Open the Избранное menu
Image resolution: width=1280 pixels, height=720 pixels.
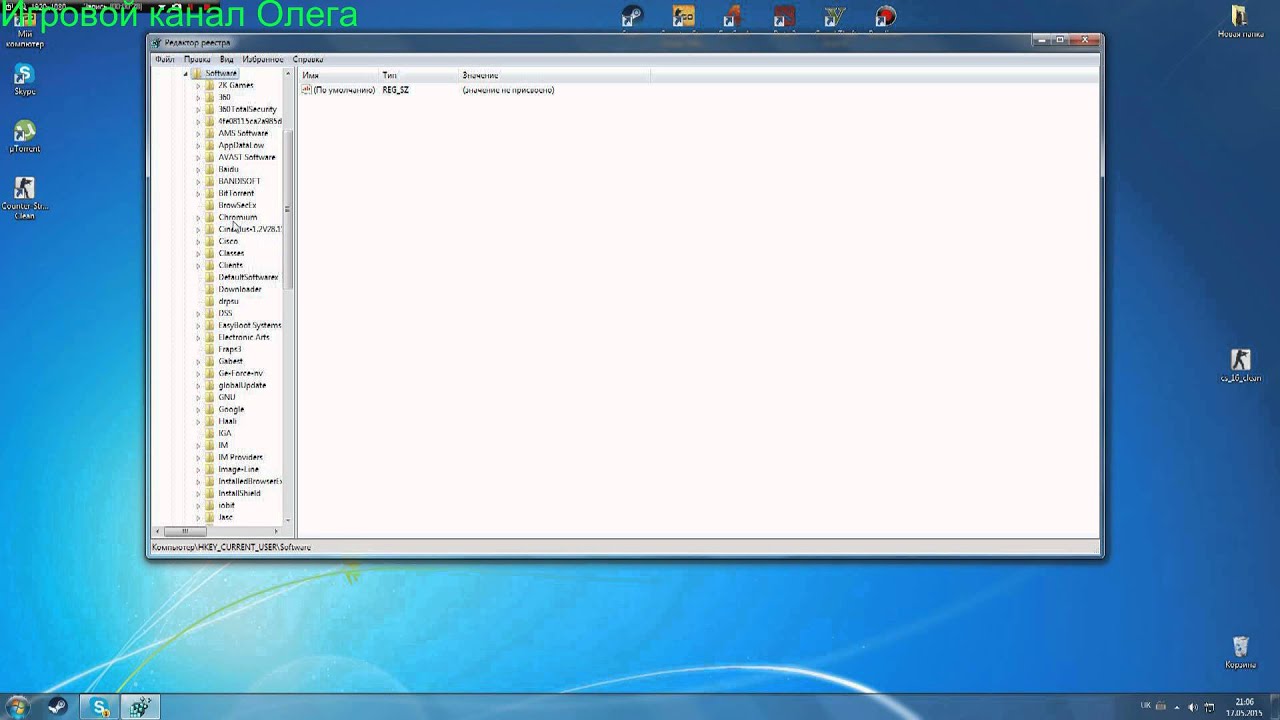[263, 59]
